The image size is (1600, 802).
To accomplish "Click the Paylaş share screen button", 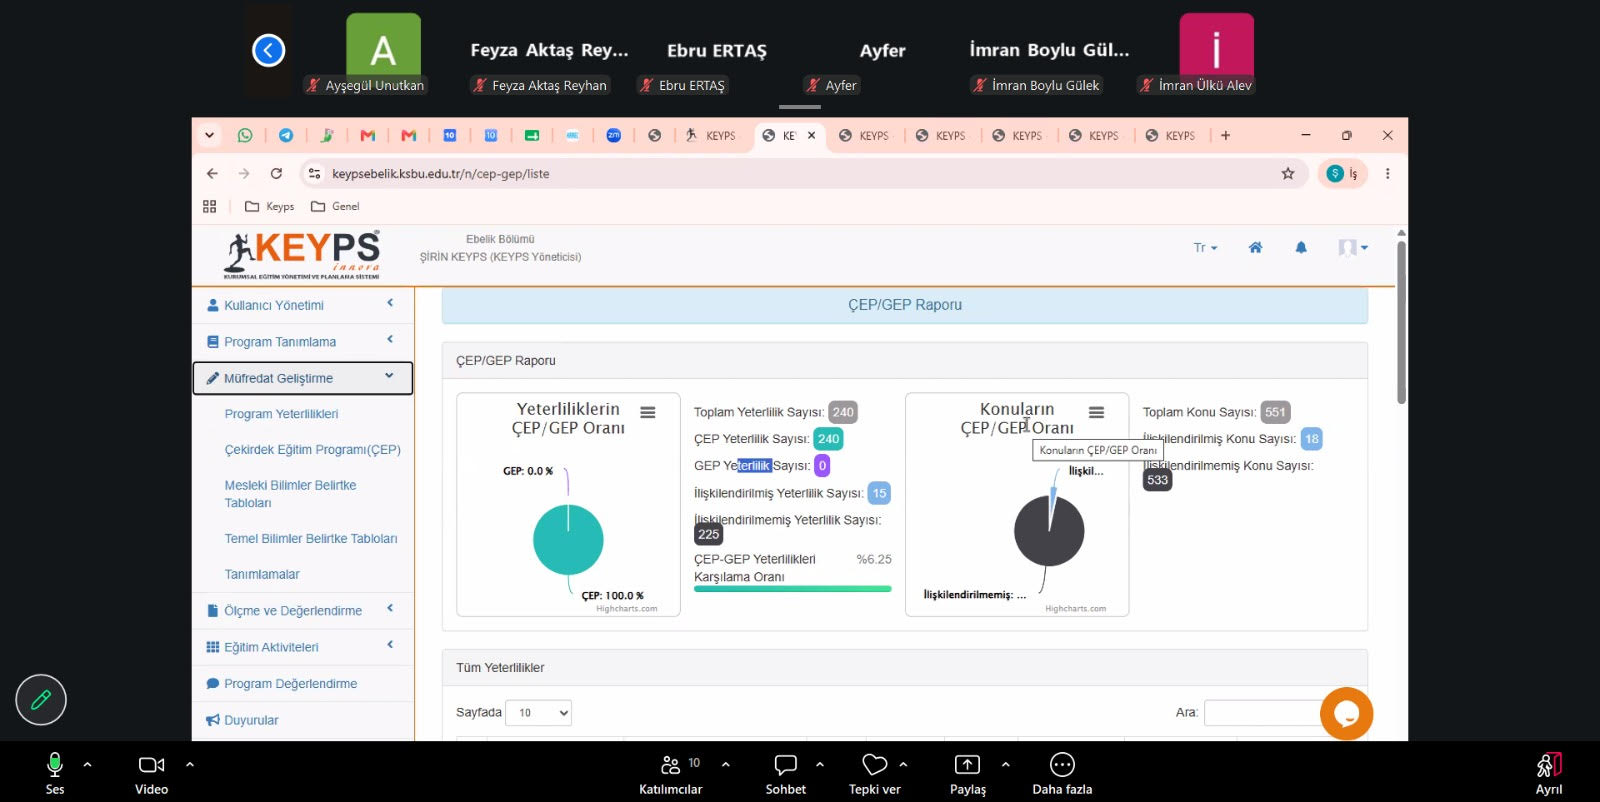I will (x=968, y=773).
